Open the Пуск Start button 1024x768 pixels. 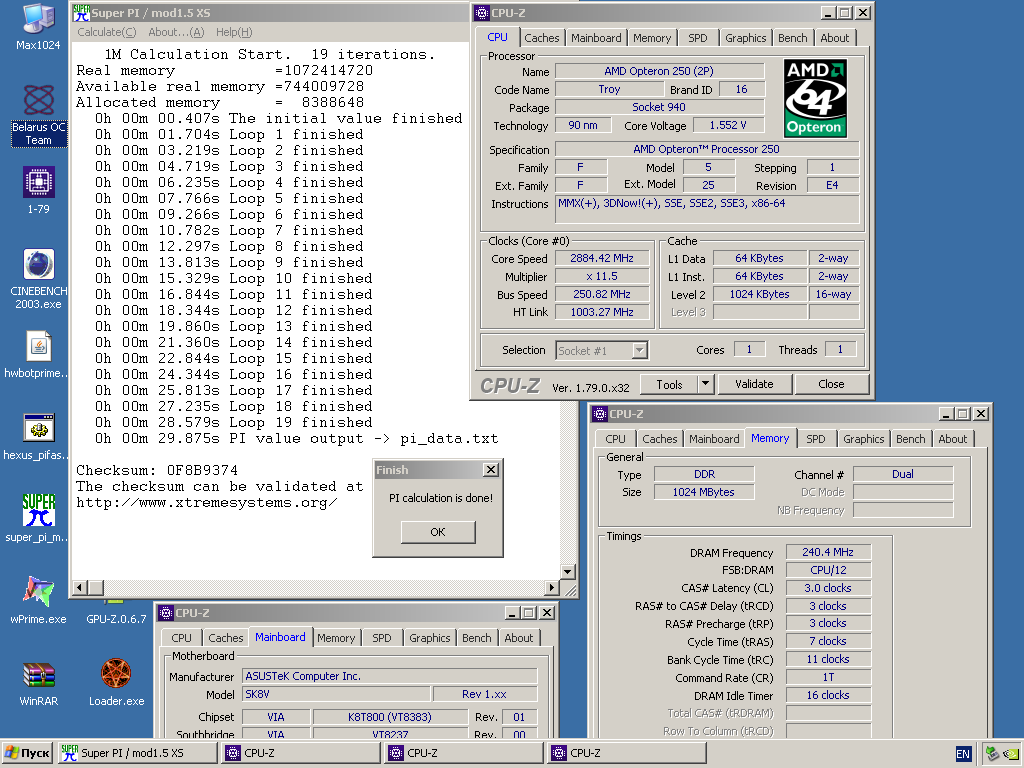[27, 753]
